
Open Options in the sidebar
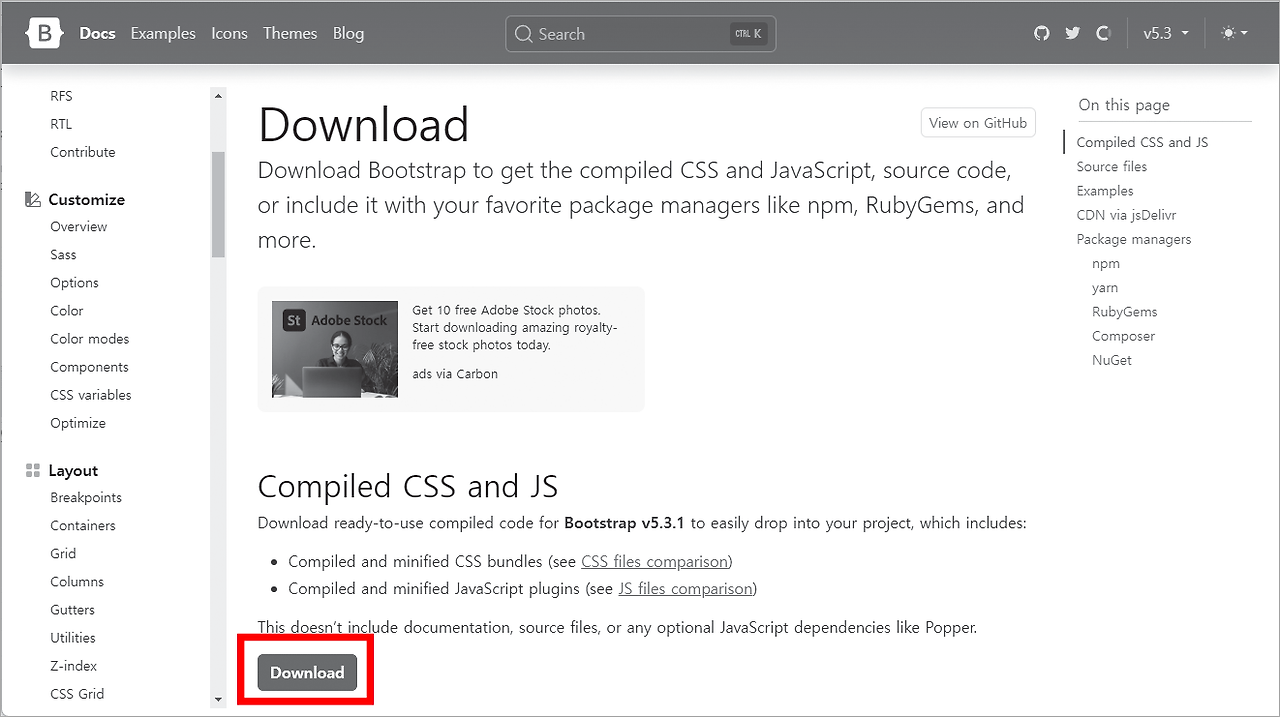(x=75, y=283)
